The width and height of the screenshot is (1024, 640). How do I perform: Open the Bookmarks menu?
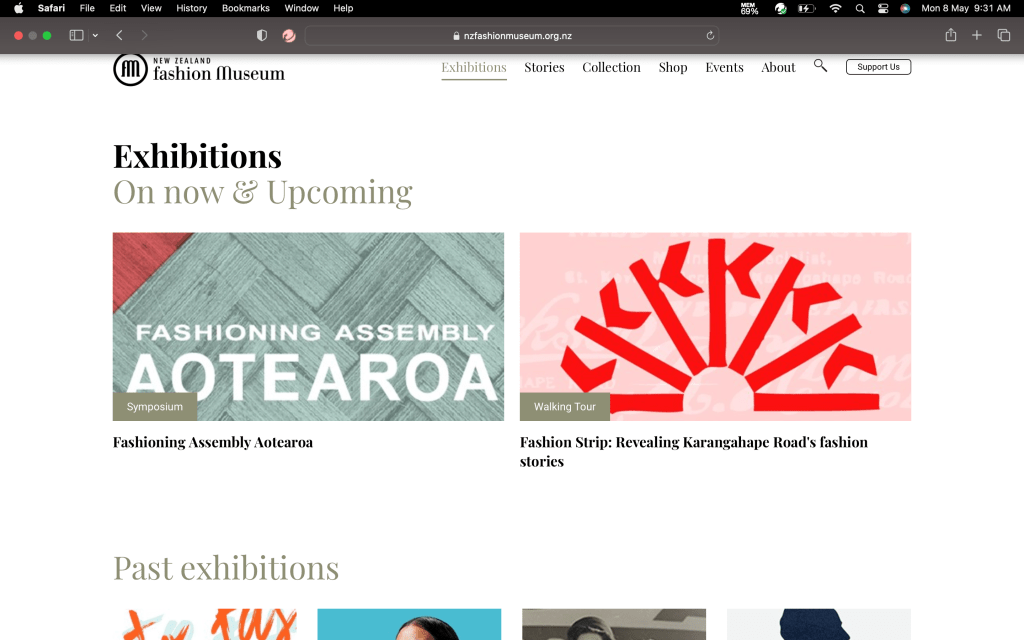coord(245,8)
